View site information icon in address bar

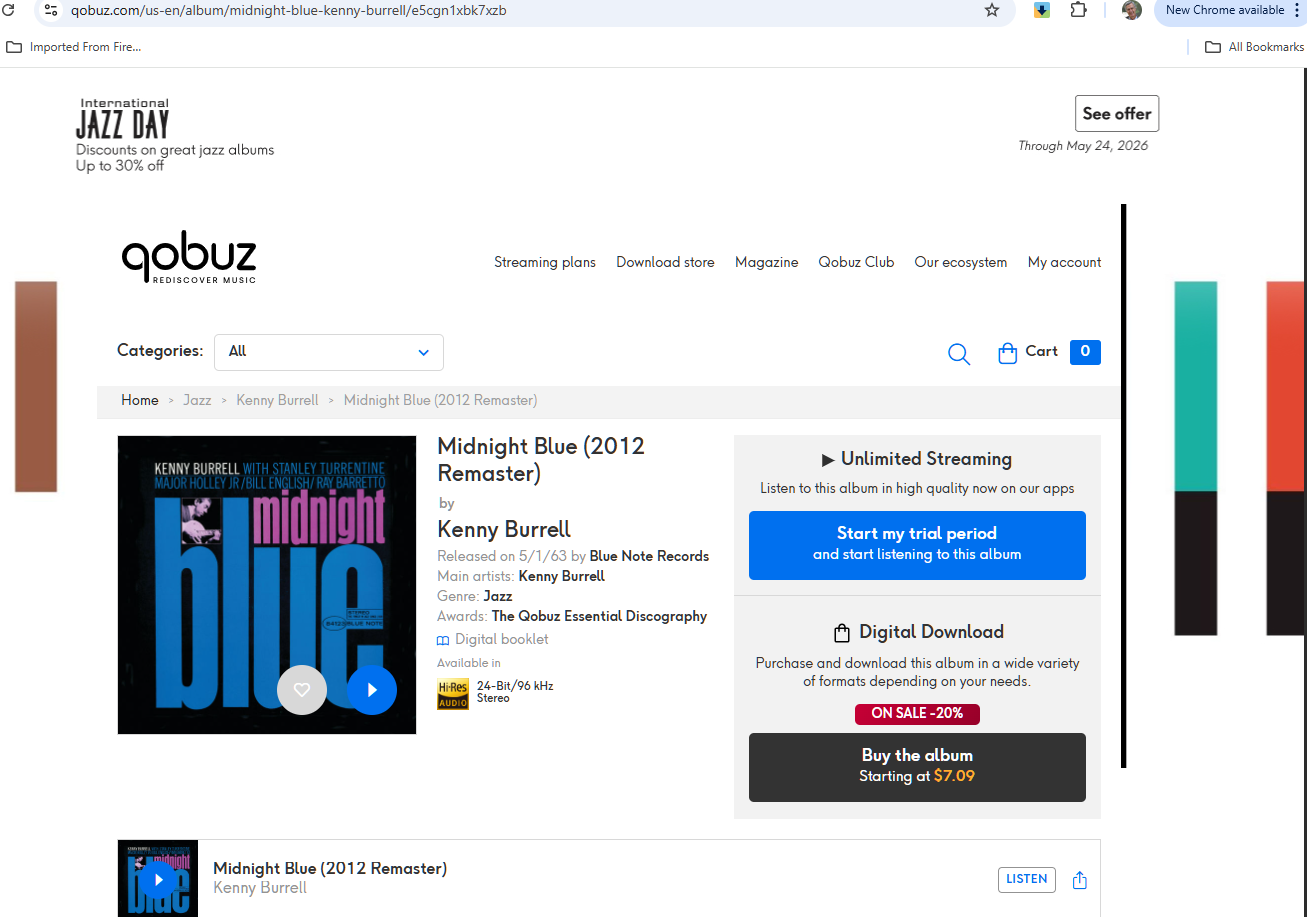click(x=51, y=10)
